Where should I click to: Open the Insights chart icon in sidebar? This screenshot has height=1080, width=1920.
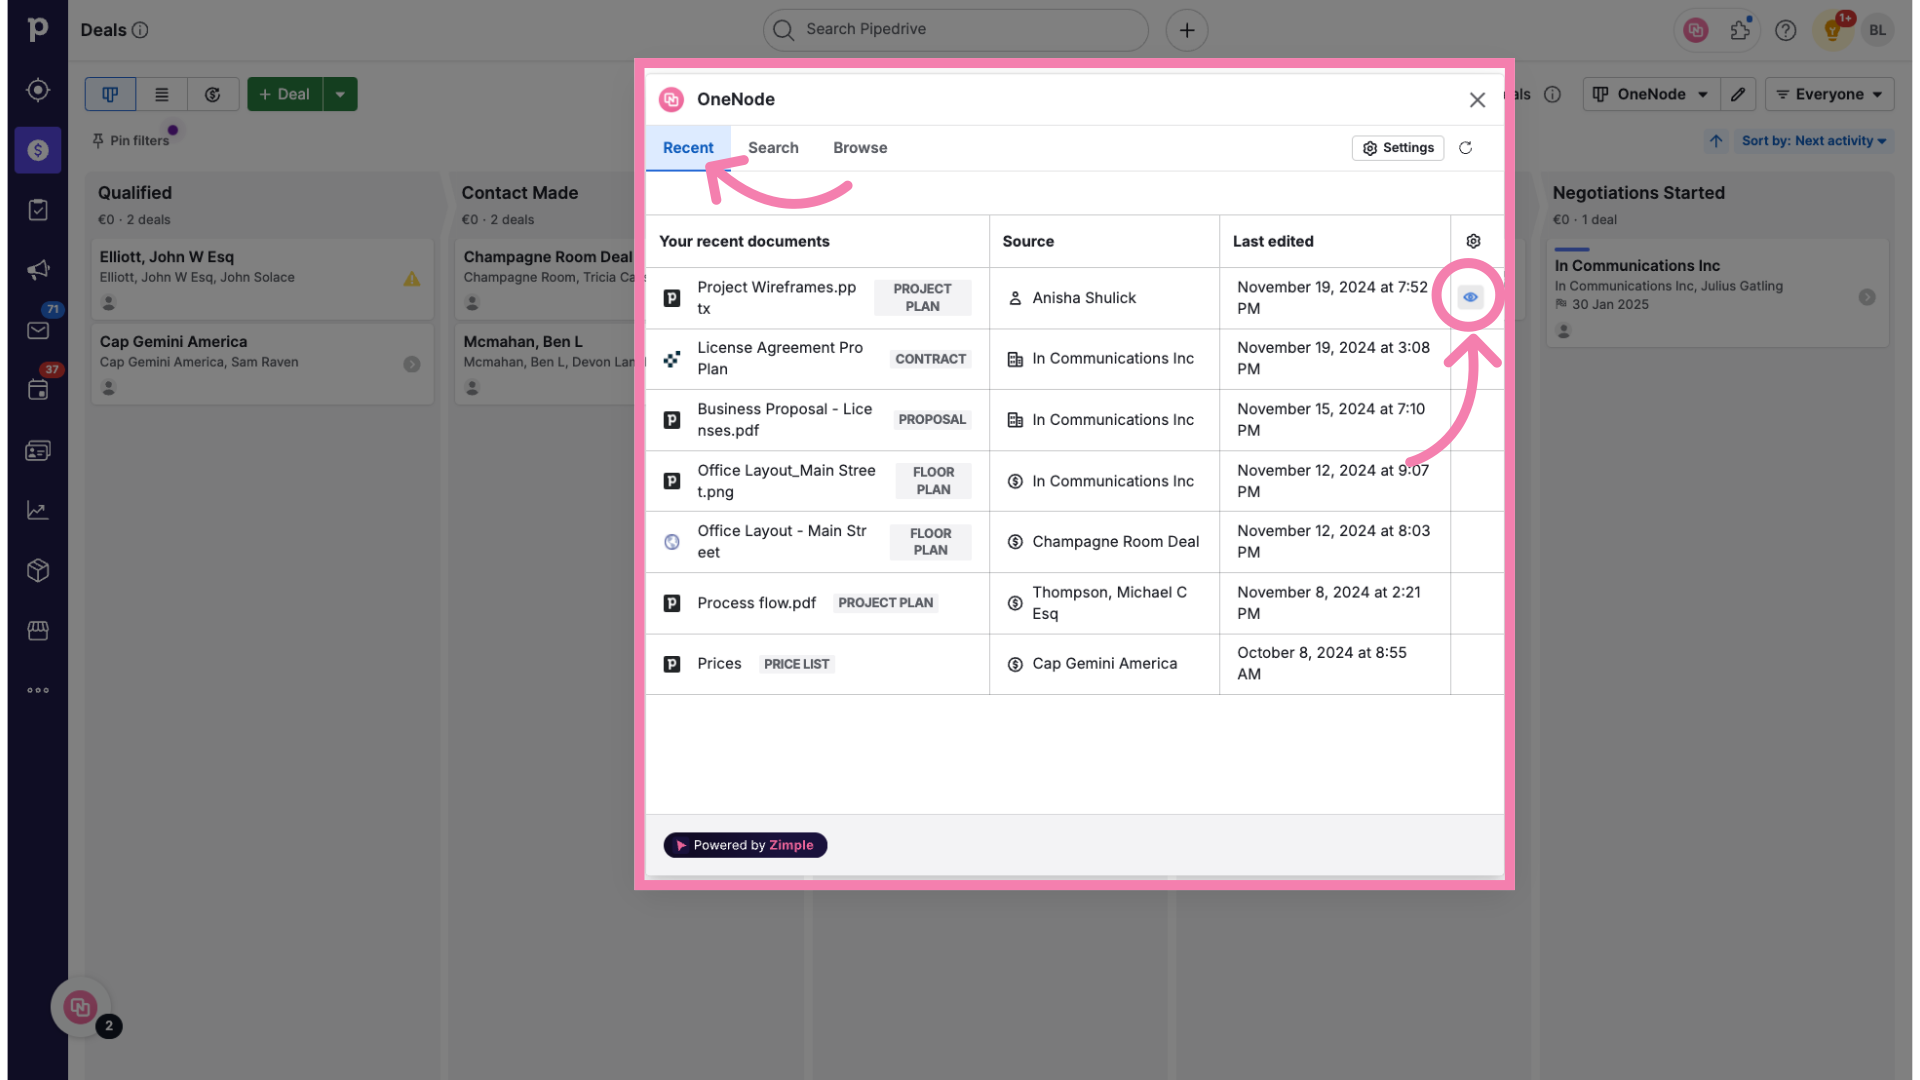[x=38, y=510]
